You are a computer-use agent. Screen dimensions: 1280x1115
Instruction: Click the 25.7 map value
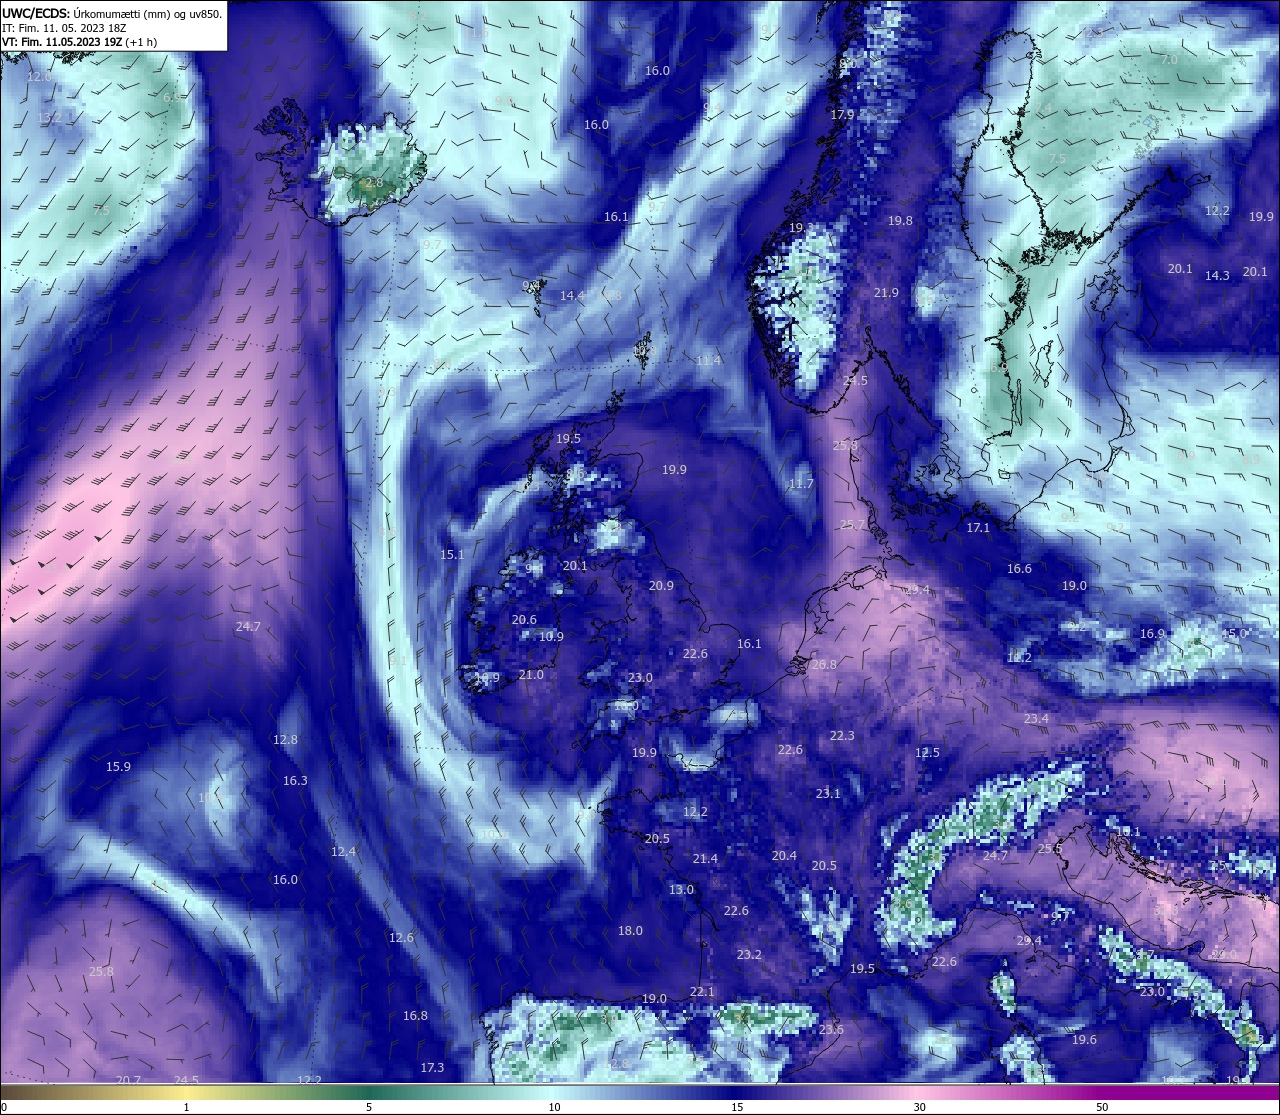pos(852,525)
